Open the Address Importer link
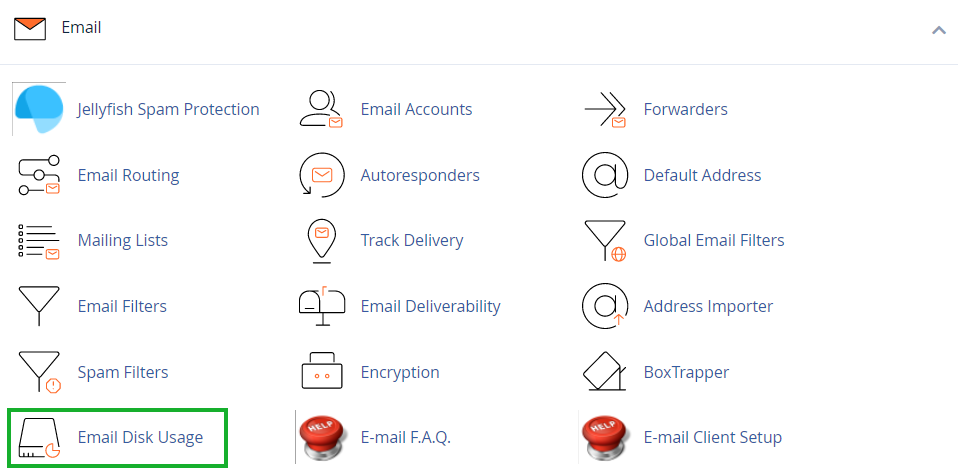 (x=708, y=306)
